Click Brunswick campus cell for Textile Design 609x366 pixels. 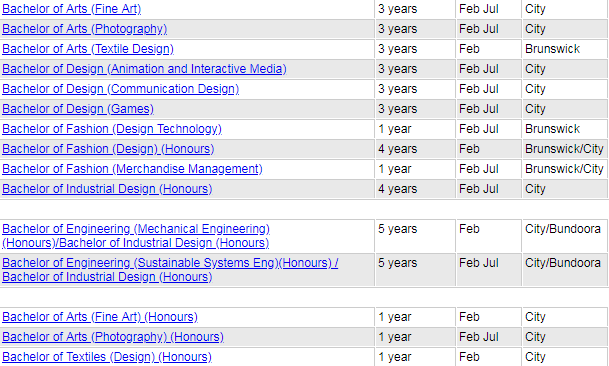point(565,49)
